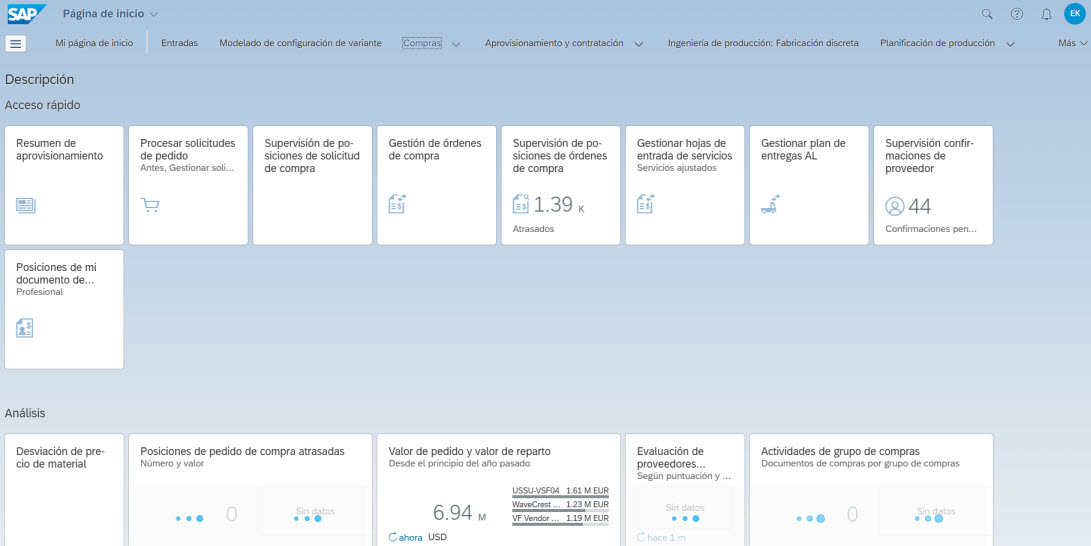Expand Aprovisionamiento y contratación chevron
Viewport: 1091px width, 546px height.
[639, 44]
